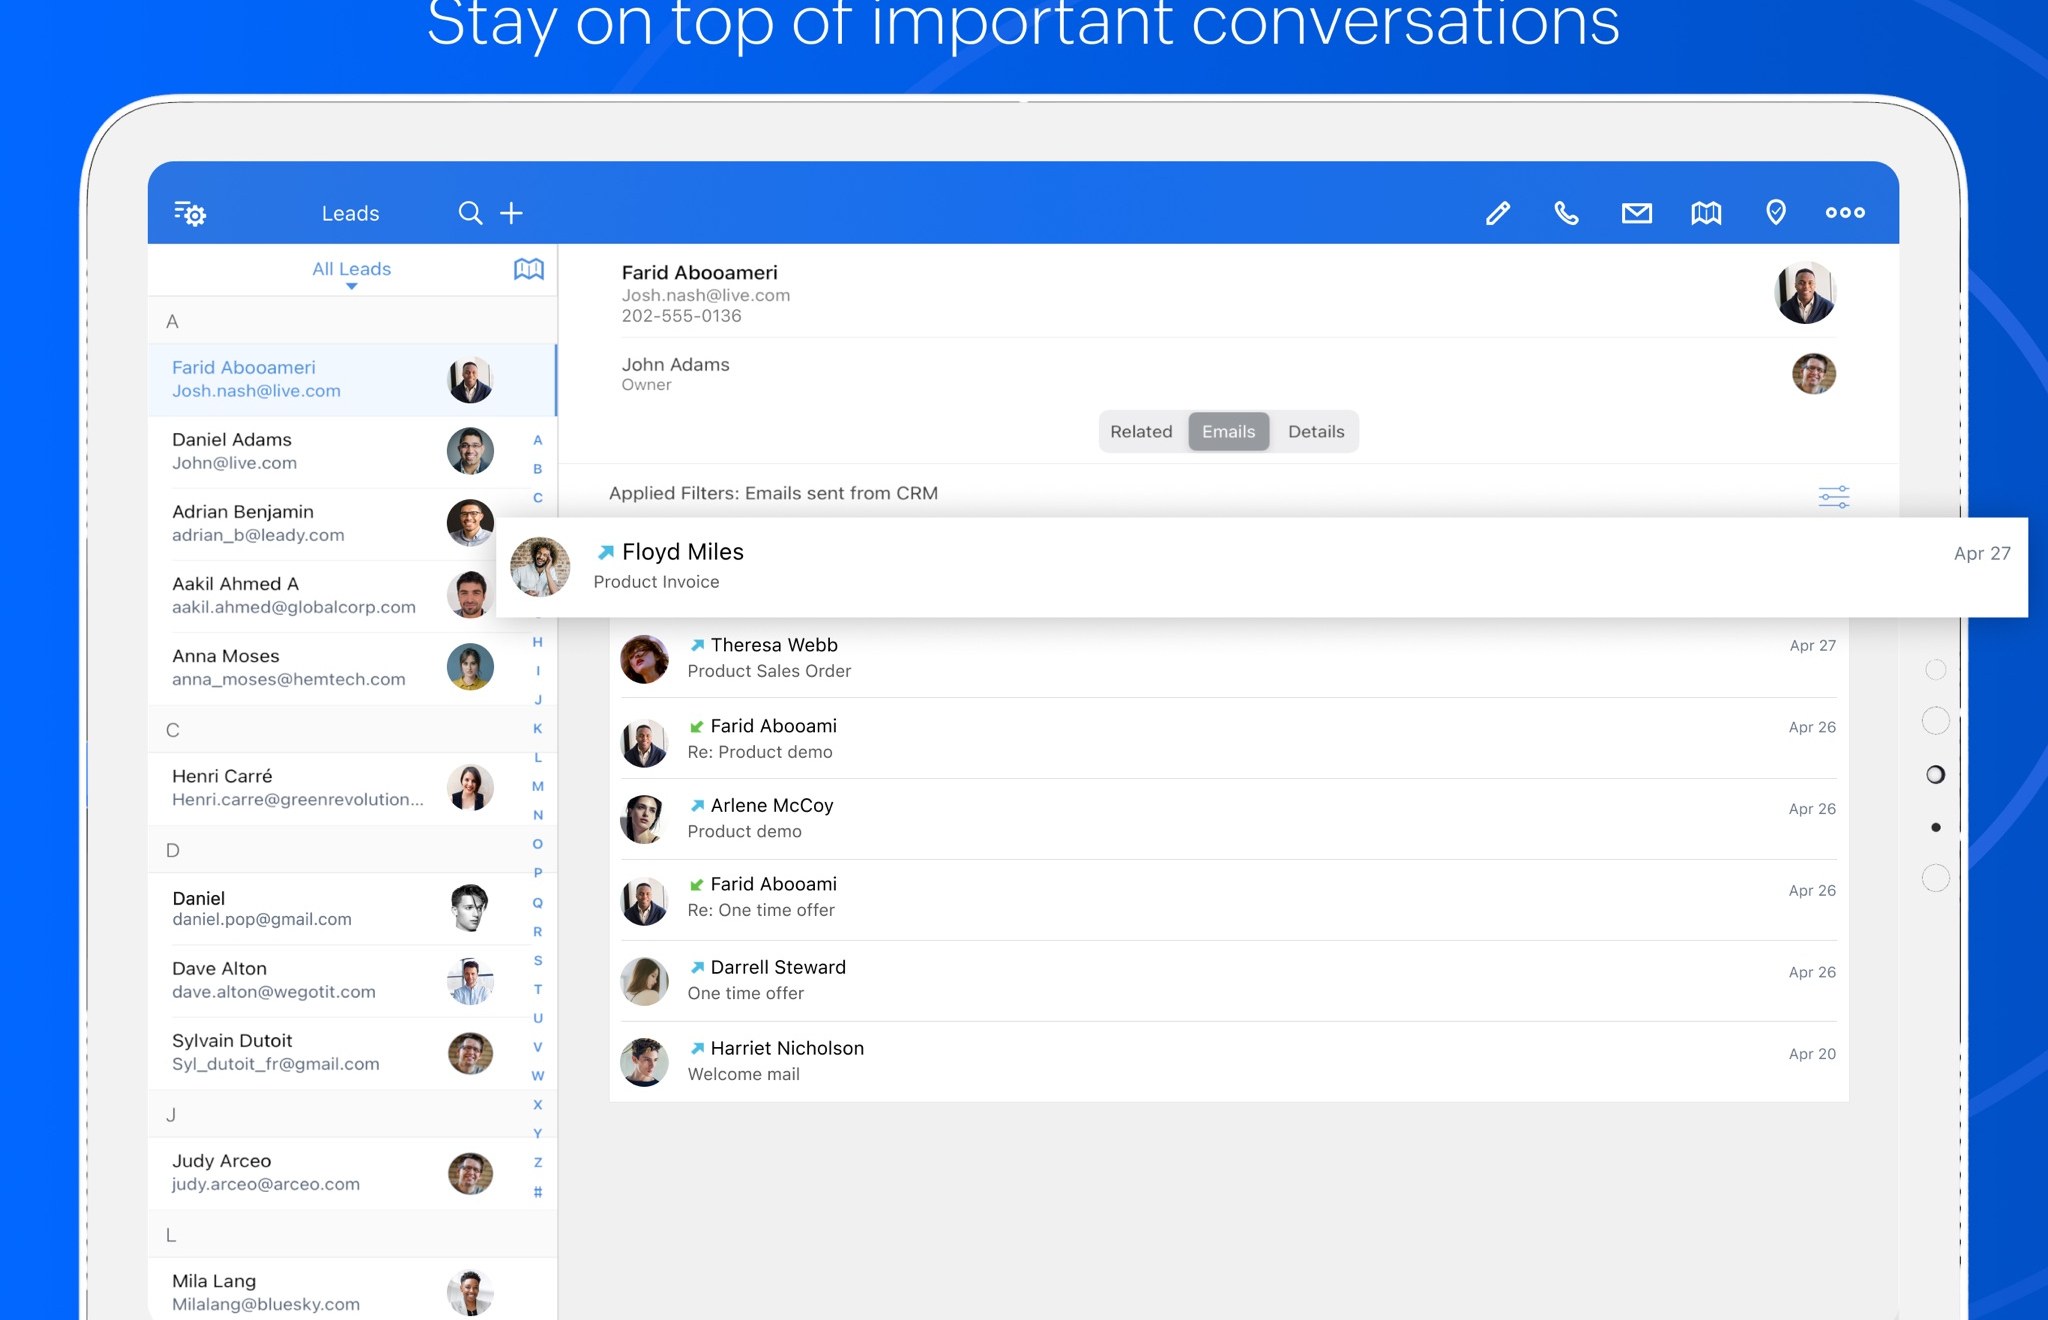The height and width of the screenshot is (1320, 2048).
Task: Click the location pin check-in icon
Action: tap(1775, 212)
